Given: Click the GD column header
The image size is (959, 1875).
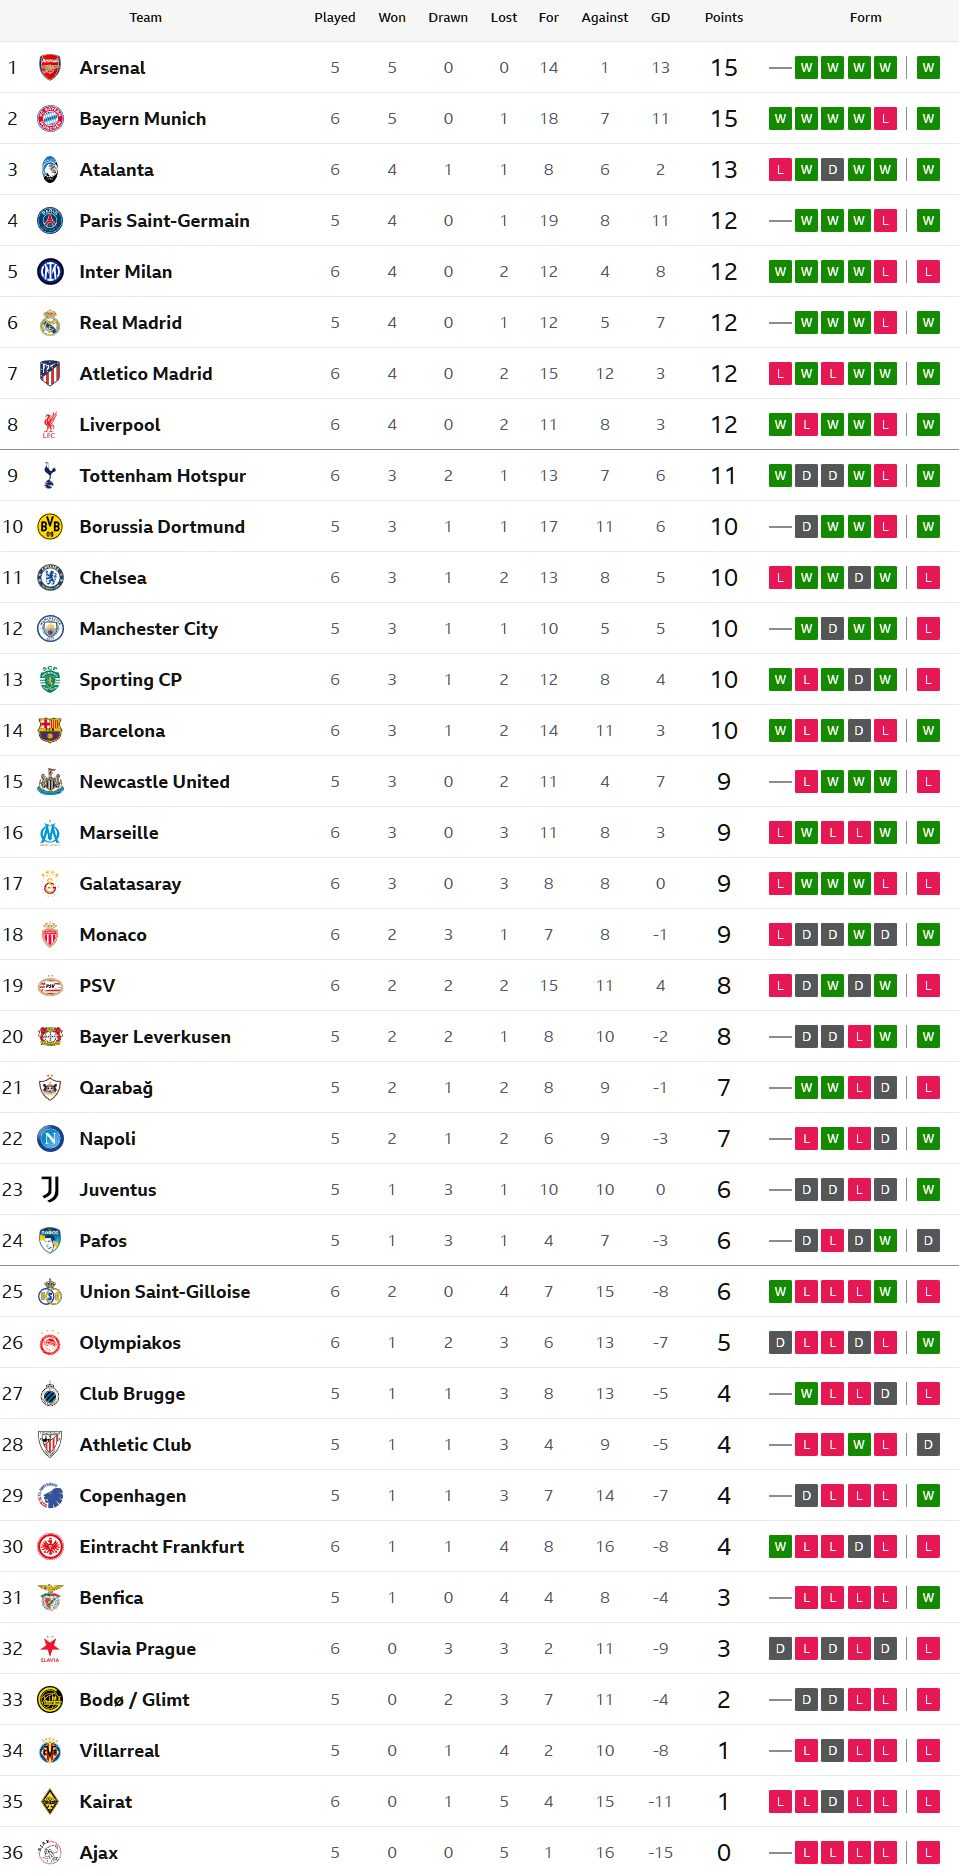Looking at the screenshot, I should (x=661, y=18).
